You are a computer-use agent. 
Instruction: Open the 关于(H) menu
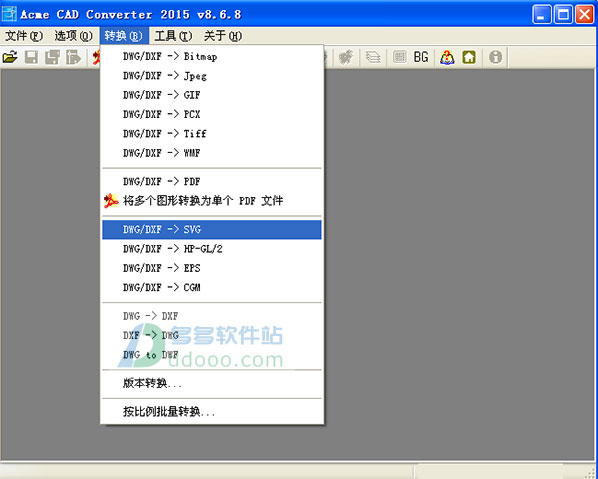click(x=223, y=36)
